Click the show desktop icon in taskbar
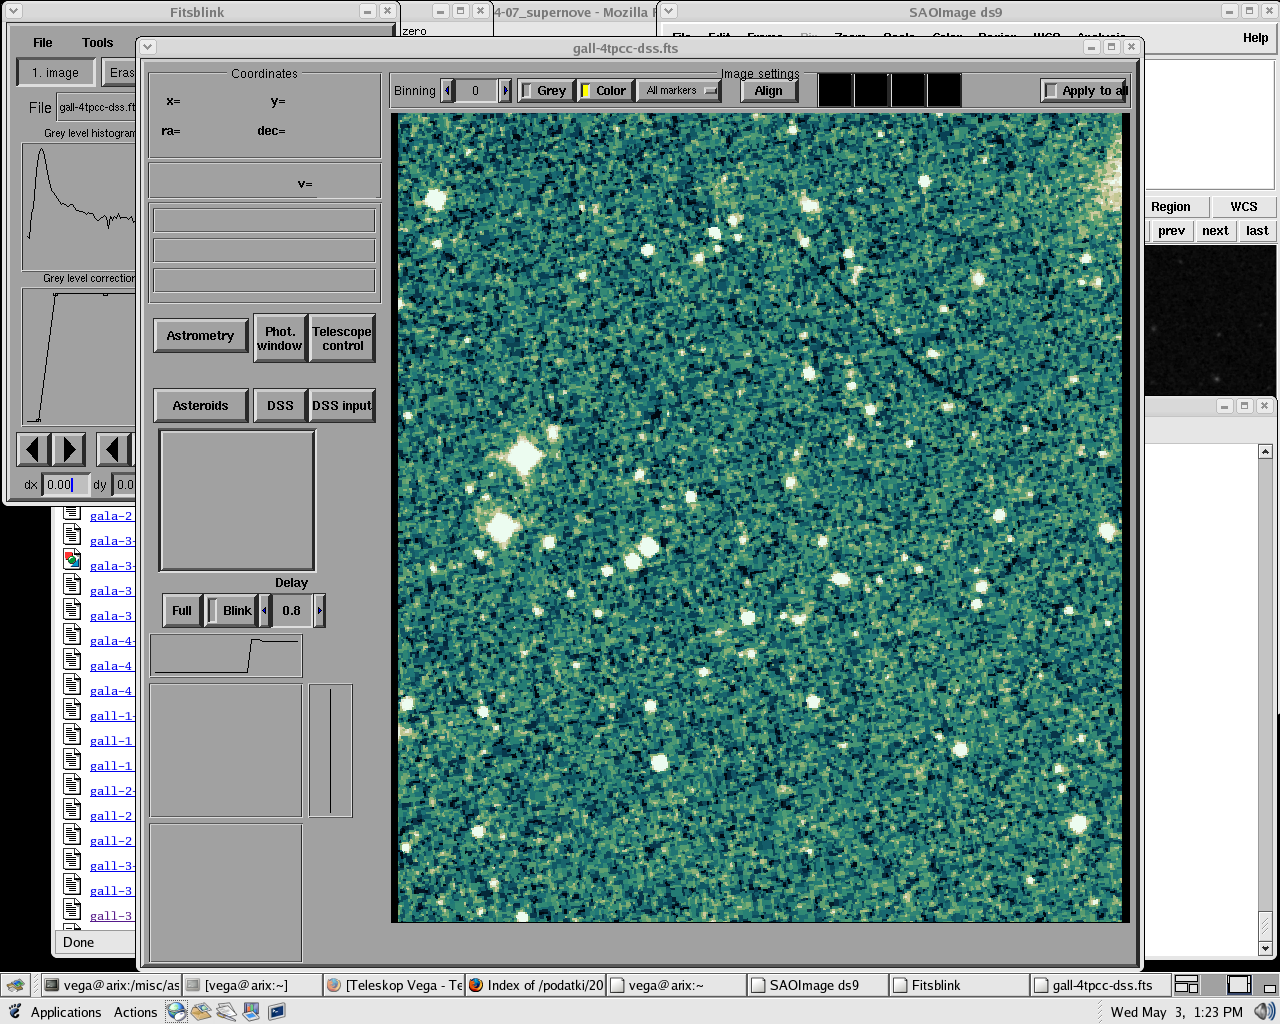1280x1024 pixels. tap(15, 985)
